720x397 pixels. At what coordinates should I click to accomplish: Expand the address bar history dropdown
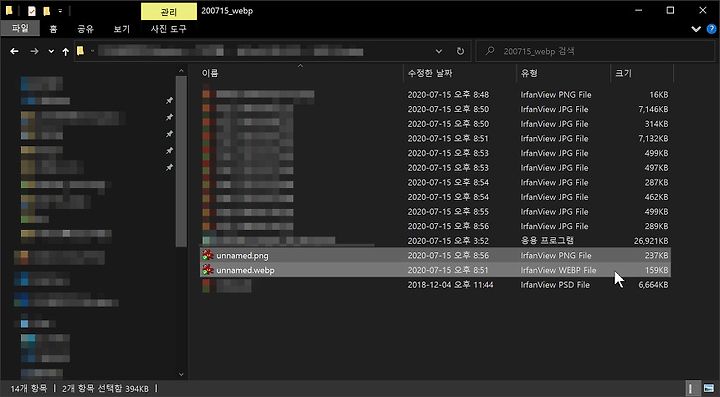439,51
